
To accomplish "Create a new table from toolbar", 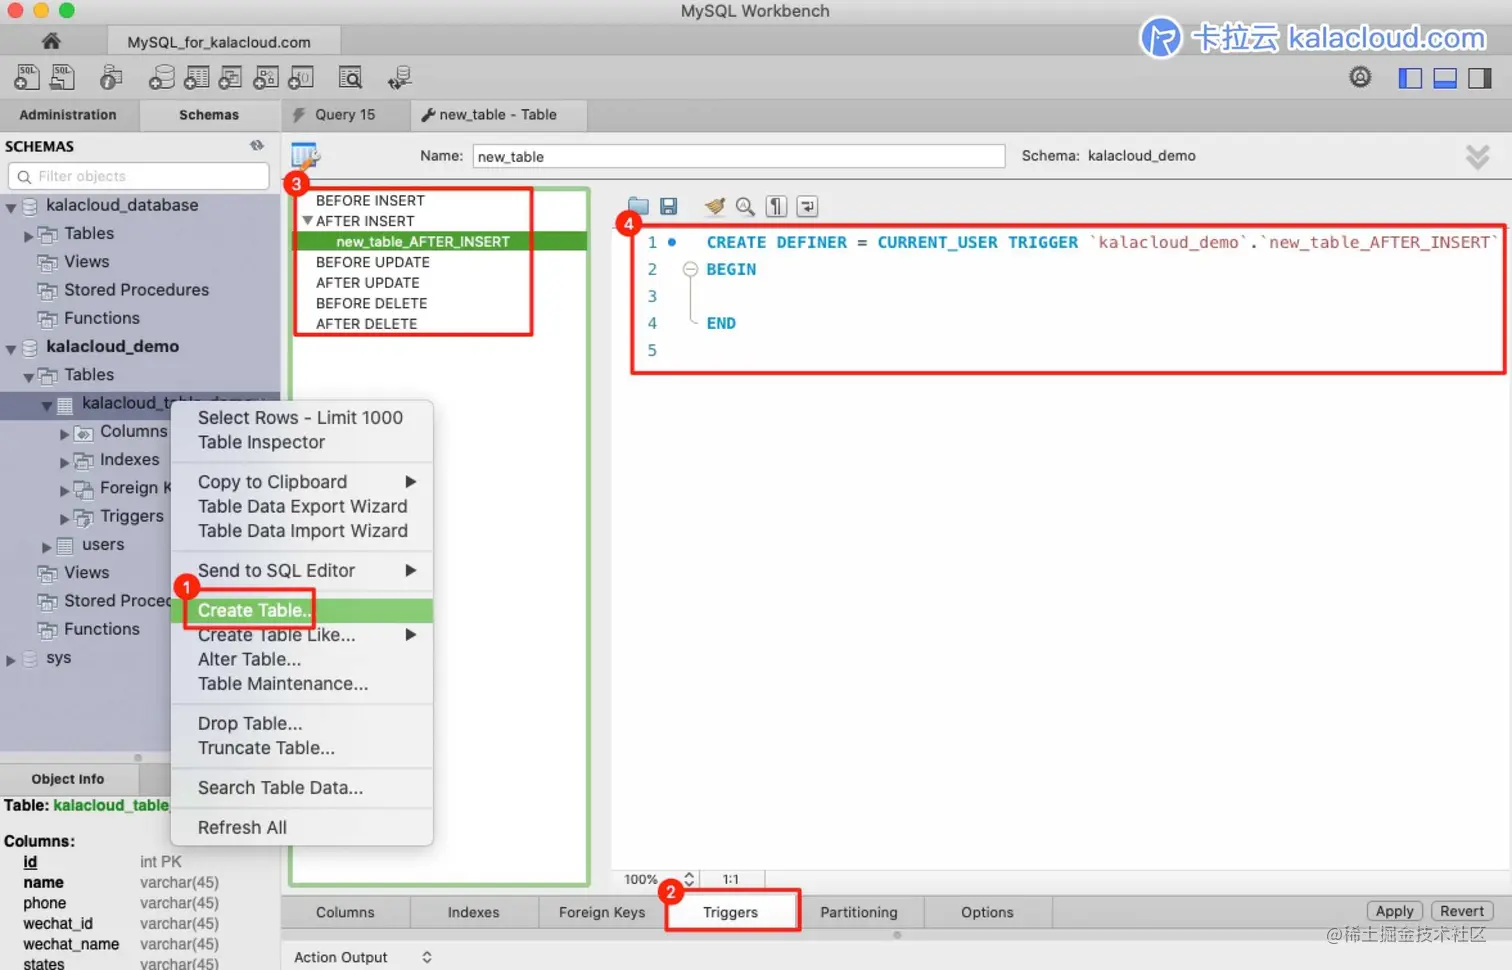I will (x=197, y=77).
